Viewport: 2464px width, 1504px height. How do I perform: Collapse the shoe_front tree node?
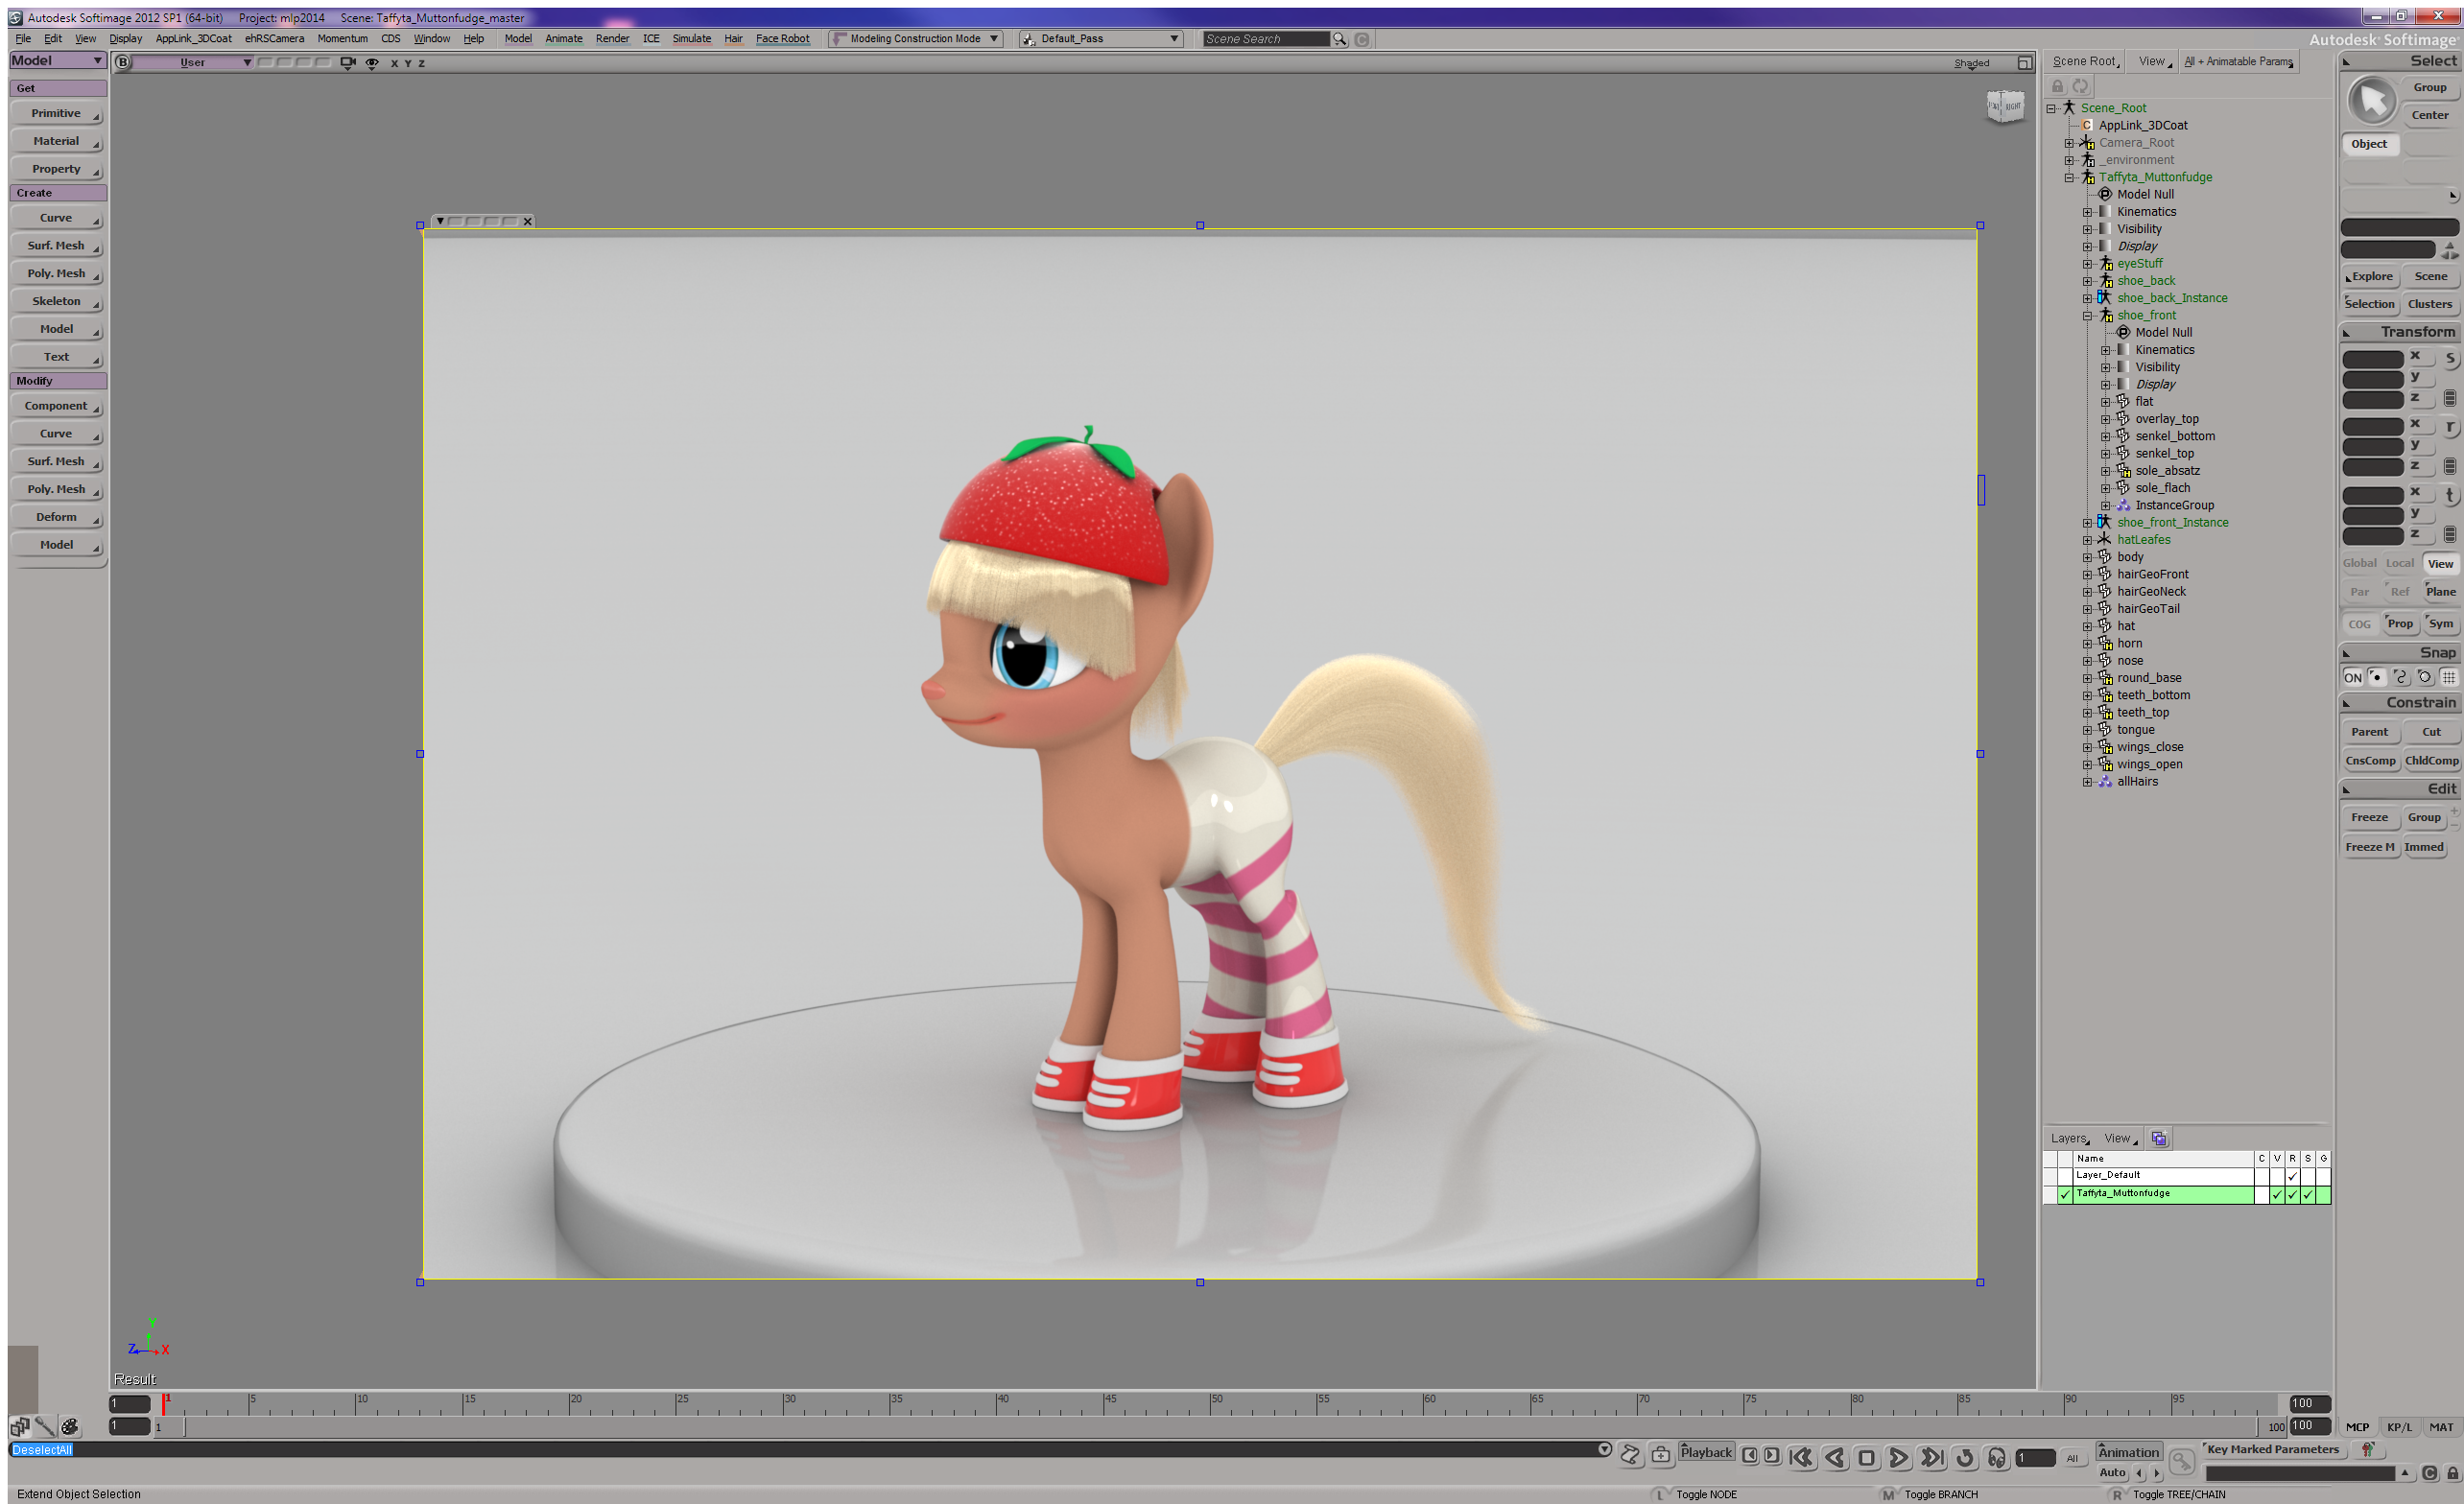[2088, 316]
